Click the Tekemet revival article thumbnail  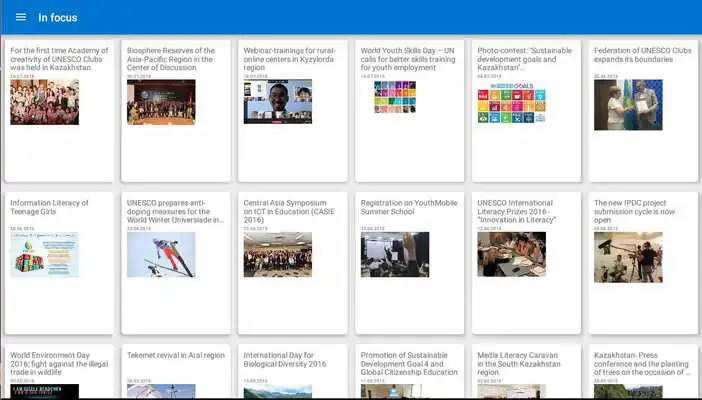click(161, 391)
